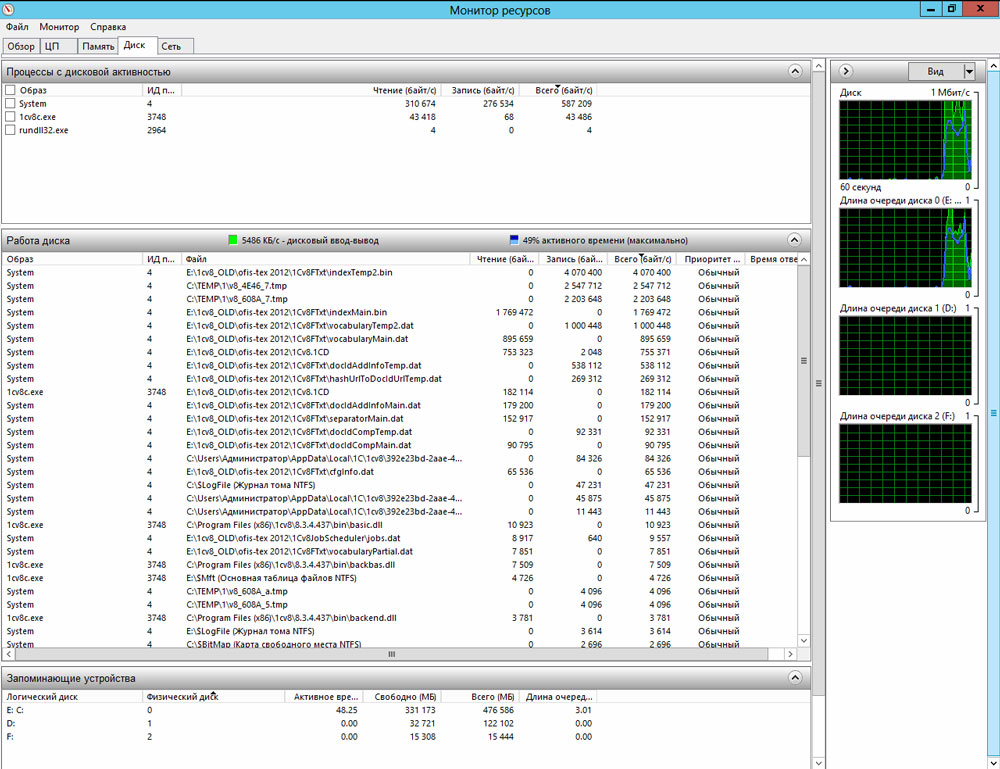
Task: Click the green disk I/O indicator square
Action: pos(233,240)
